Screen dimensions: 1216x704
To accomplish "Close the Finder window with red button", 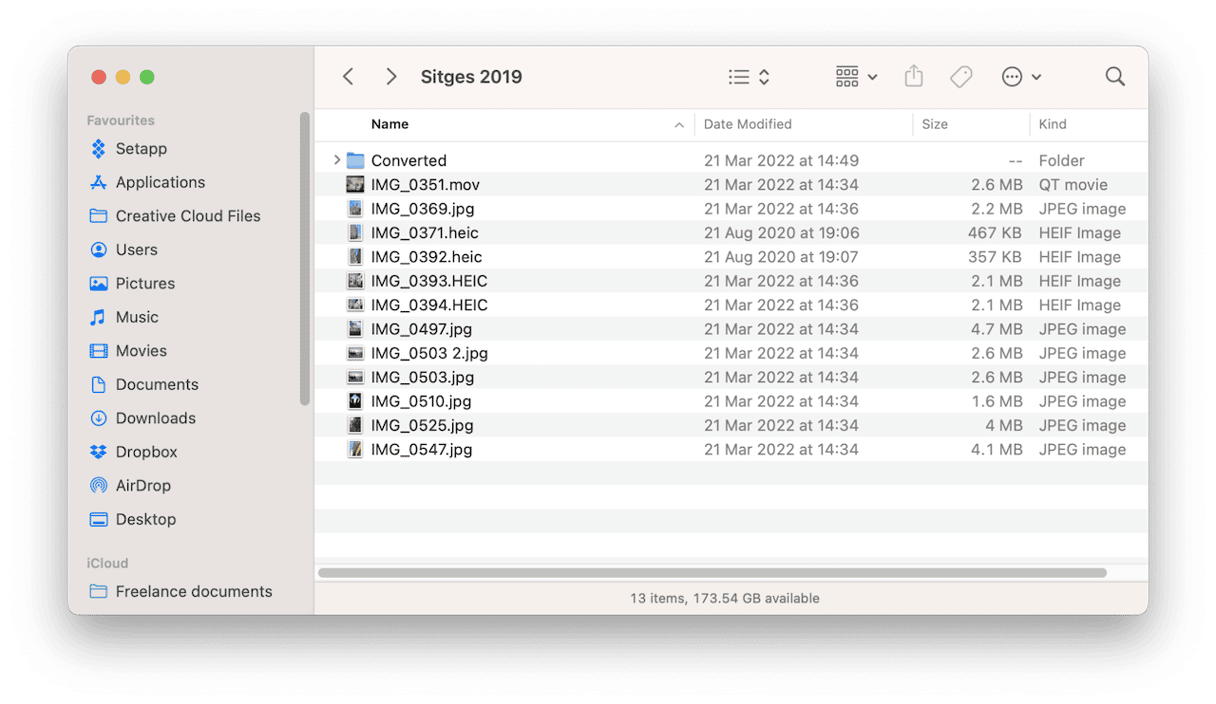I will pyautogui.click(x=98, y=77).
